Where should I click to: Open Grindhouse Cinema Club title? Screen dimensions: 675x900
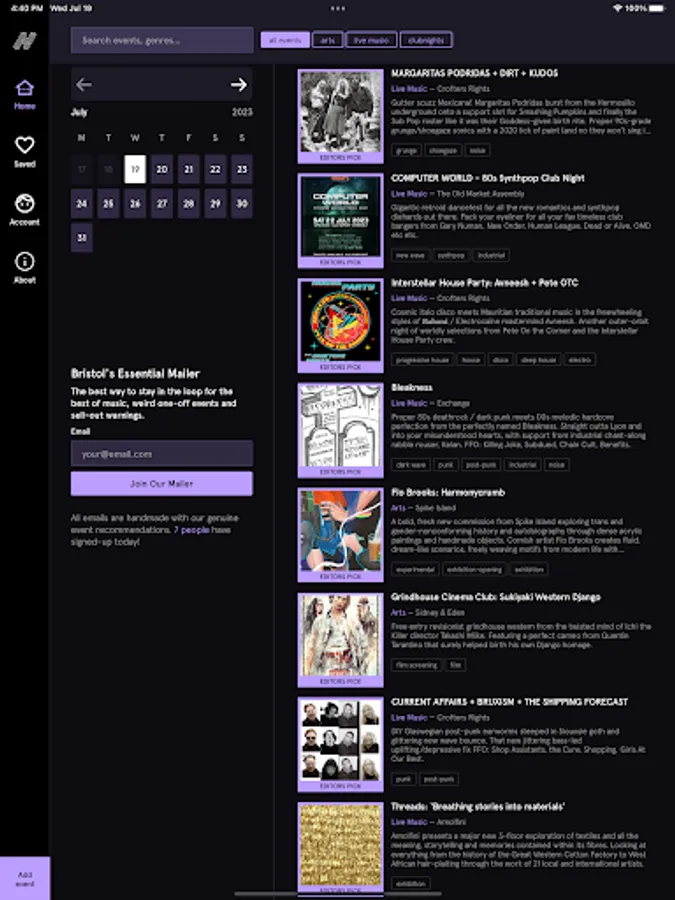tap(496, 598)
